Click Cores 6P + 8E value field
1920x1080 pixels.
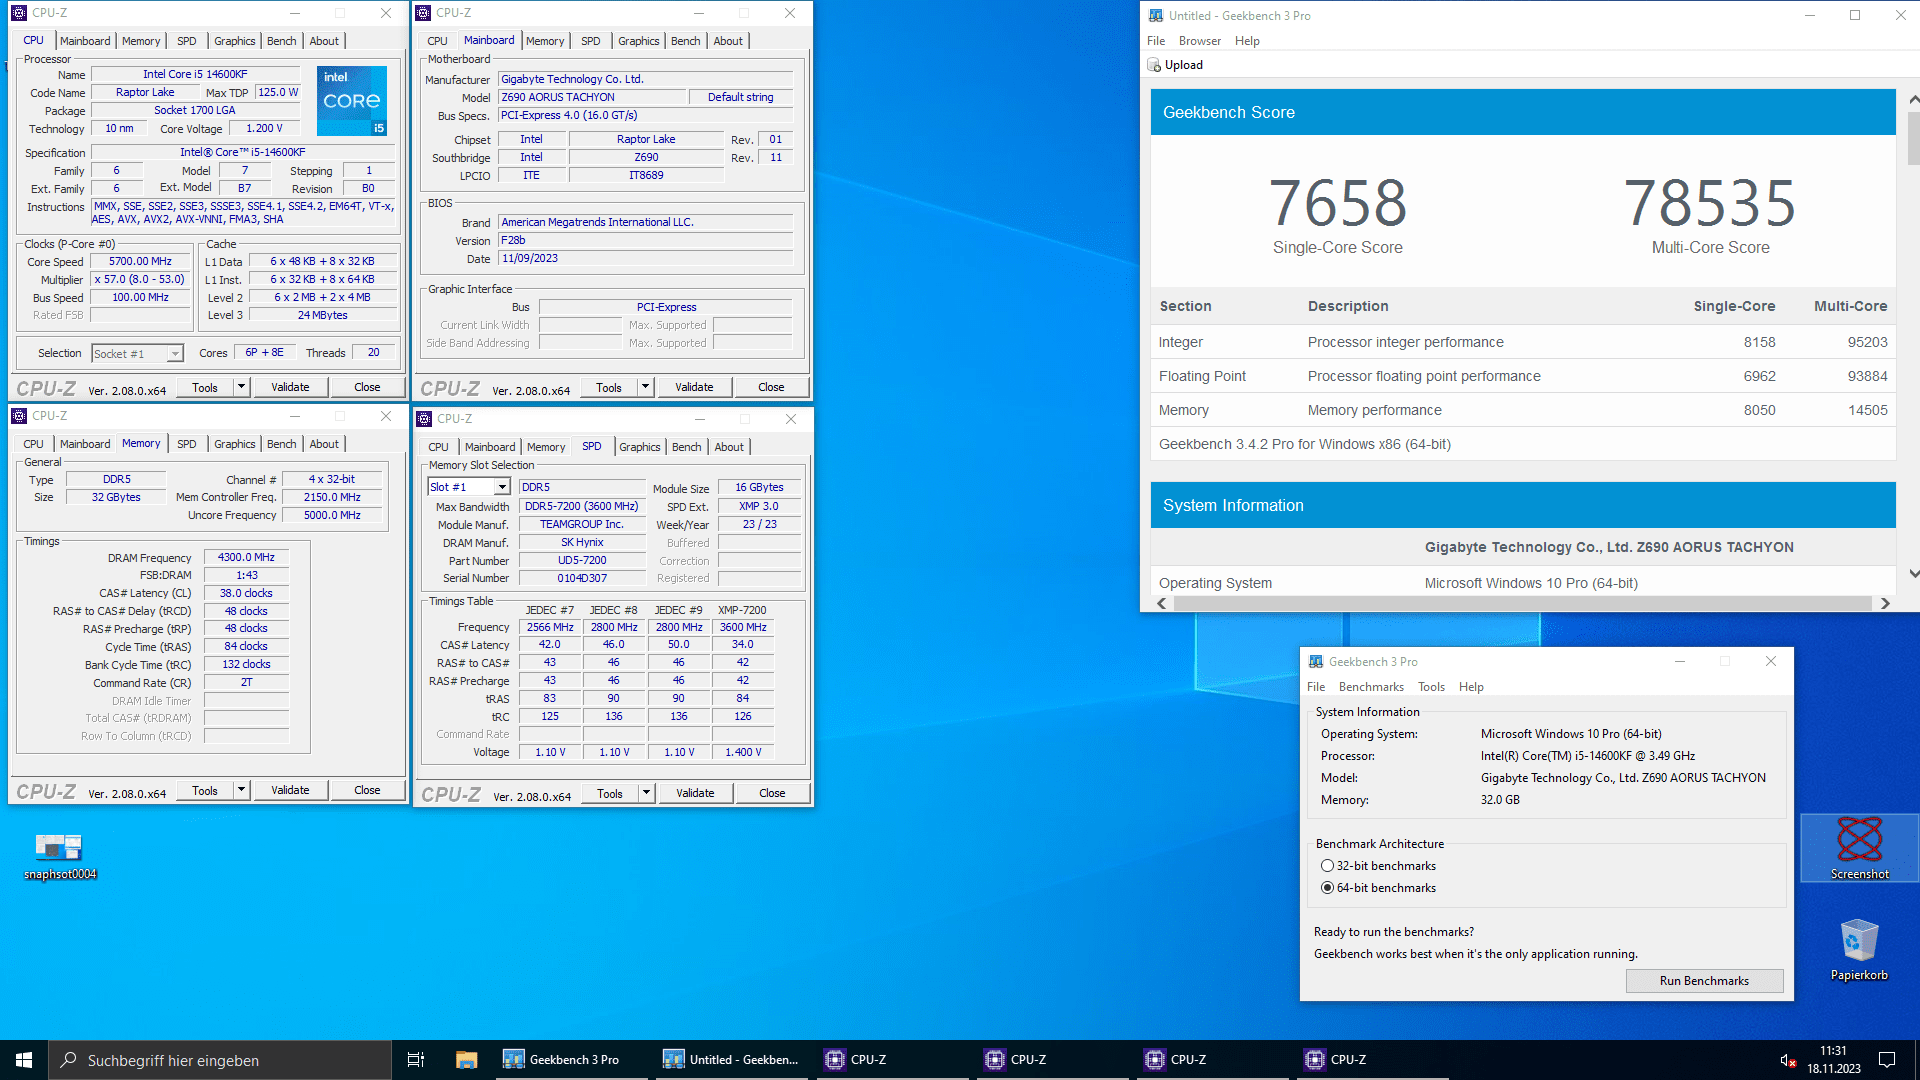click(x=264, y=353)
